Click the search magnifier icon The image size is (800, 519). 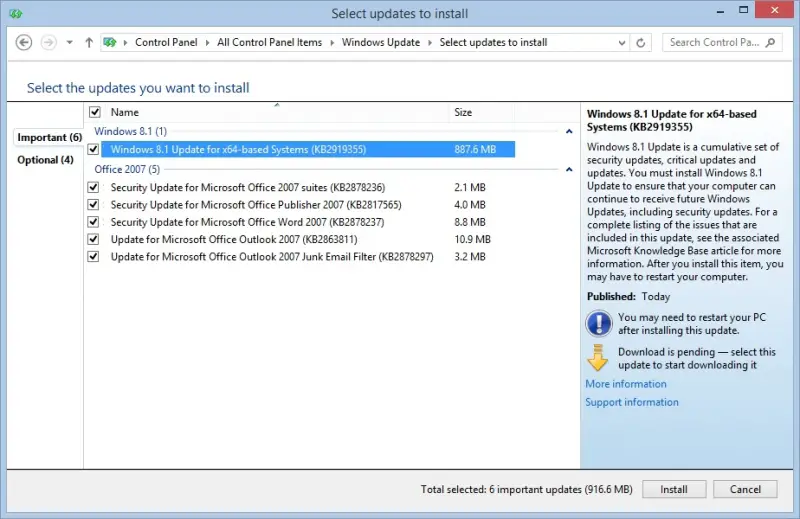click(770, 42)
